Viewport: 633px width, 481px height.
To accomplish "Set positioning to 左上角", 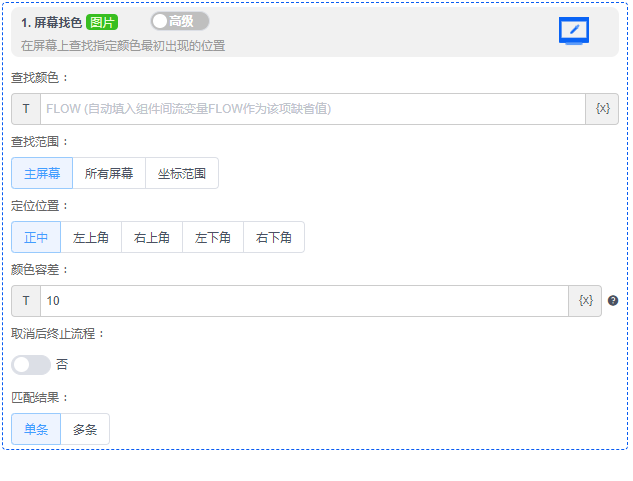I will (x=91, y=237).
